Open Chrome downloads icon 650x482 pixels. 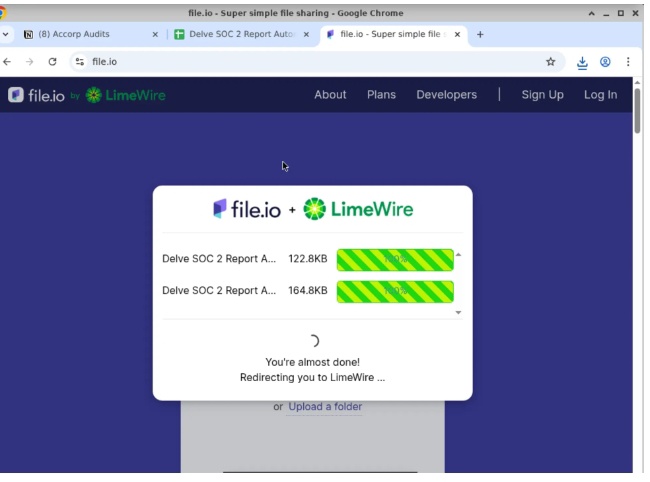[x=582, y=62]
